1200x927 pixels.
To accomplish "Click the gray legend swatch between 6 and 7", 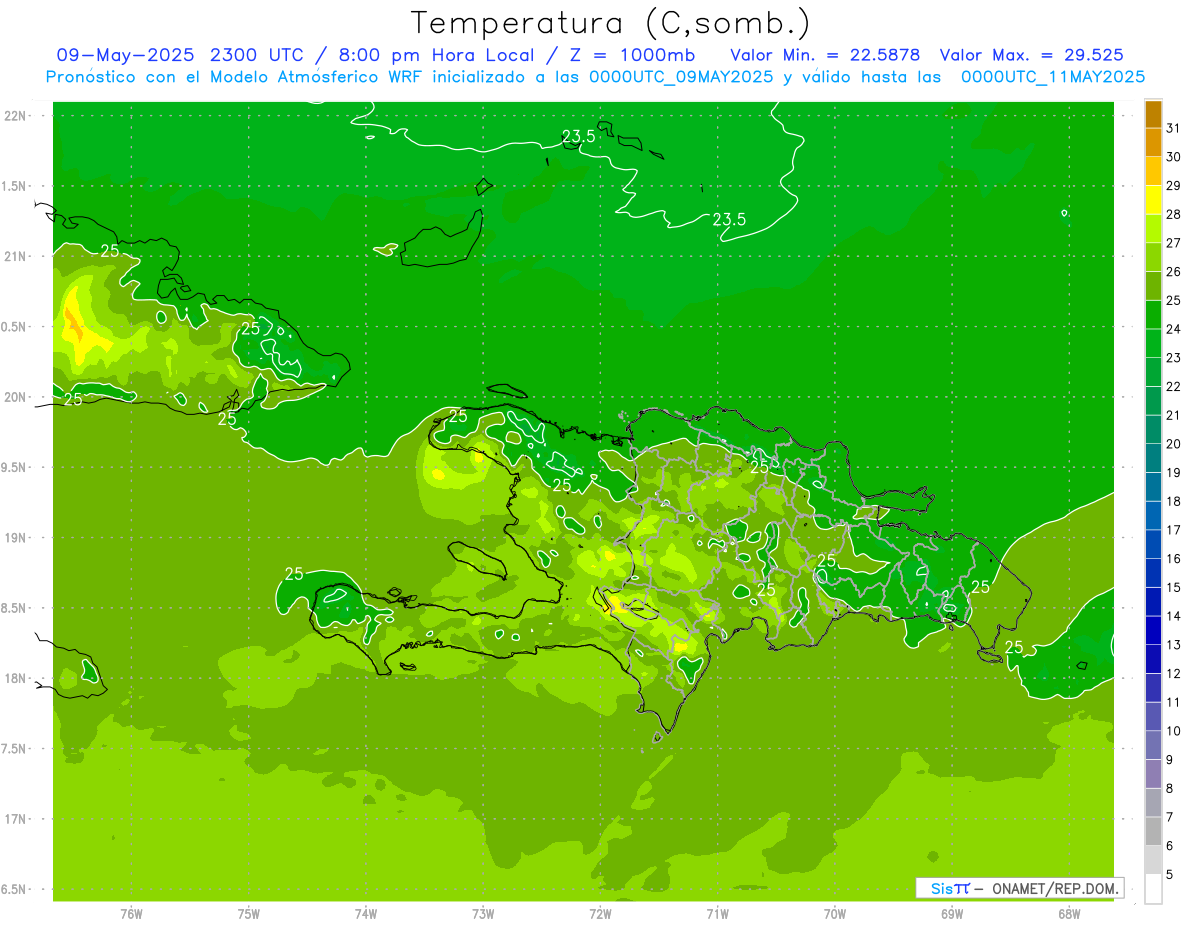I will coord(1153,831).
